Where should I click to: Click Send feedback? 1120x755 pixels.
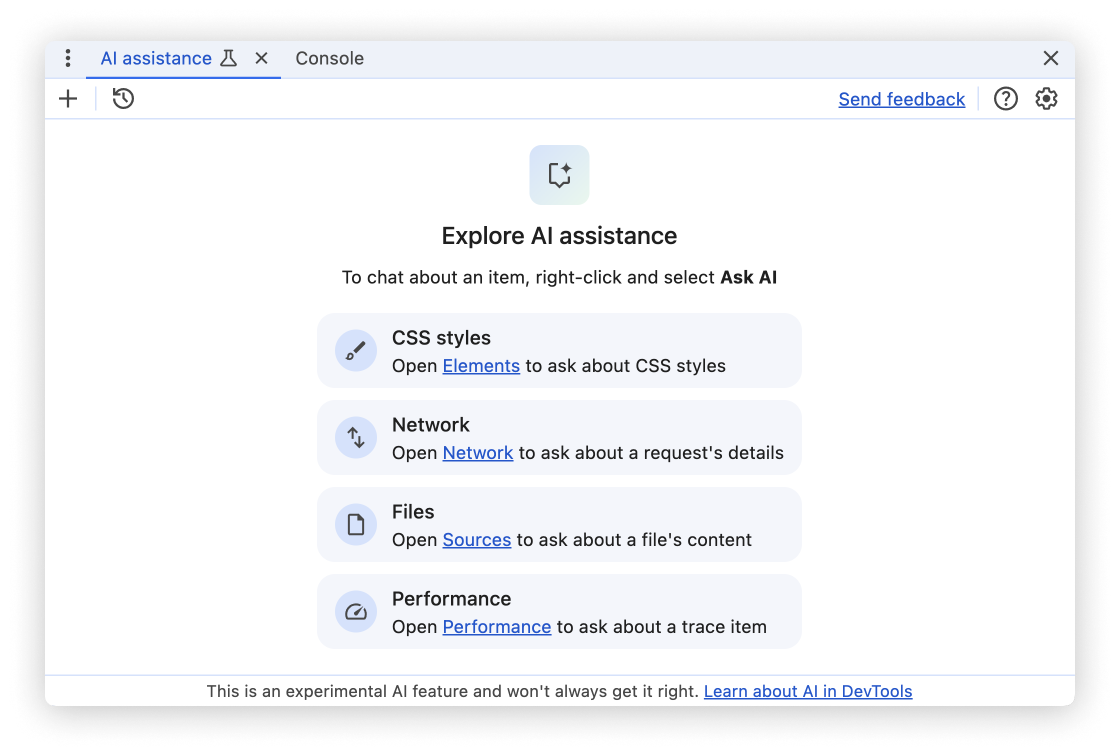click(x=901, y=98)
